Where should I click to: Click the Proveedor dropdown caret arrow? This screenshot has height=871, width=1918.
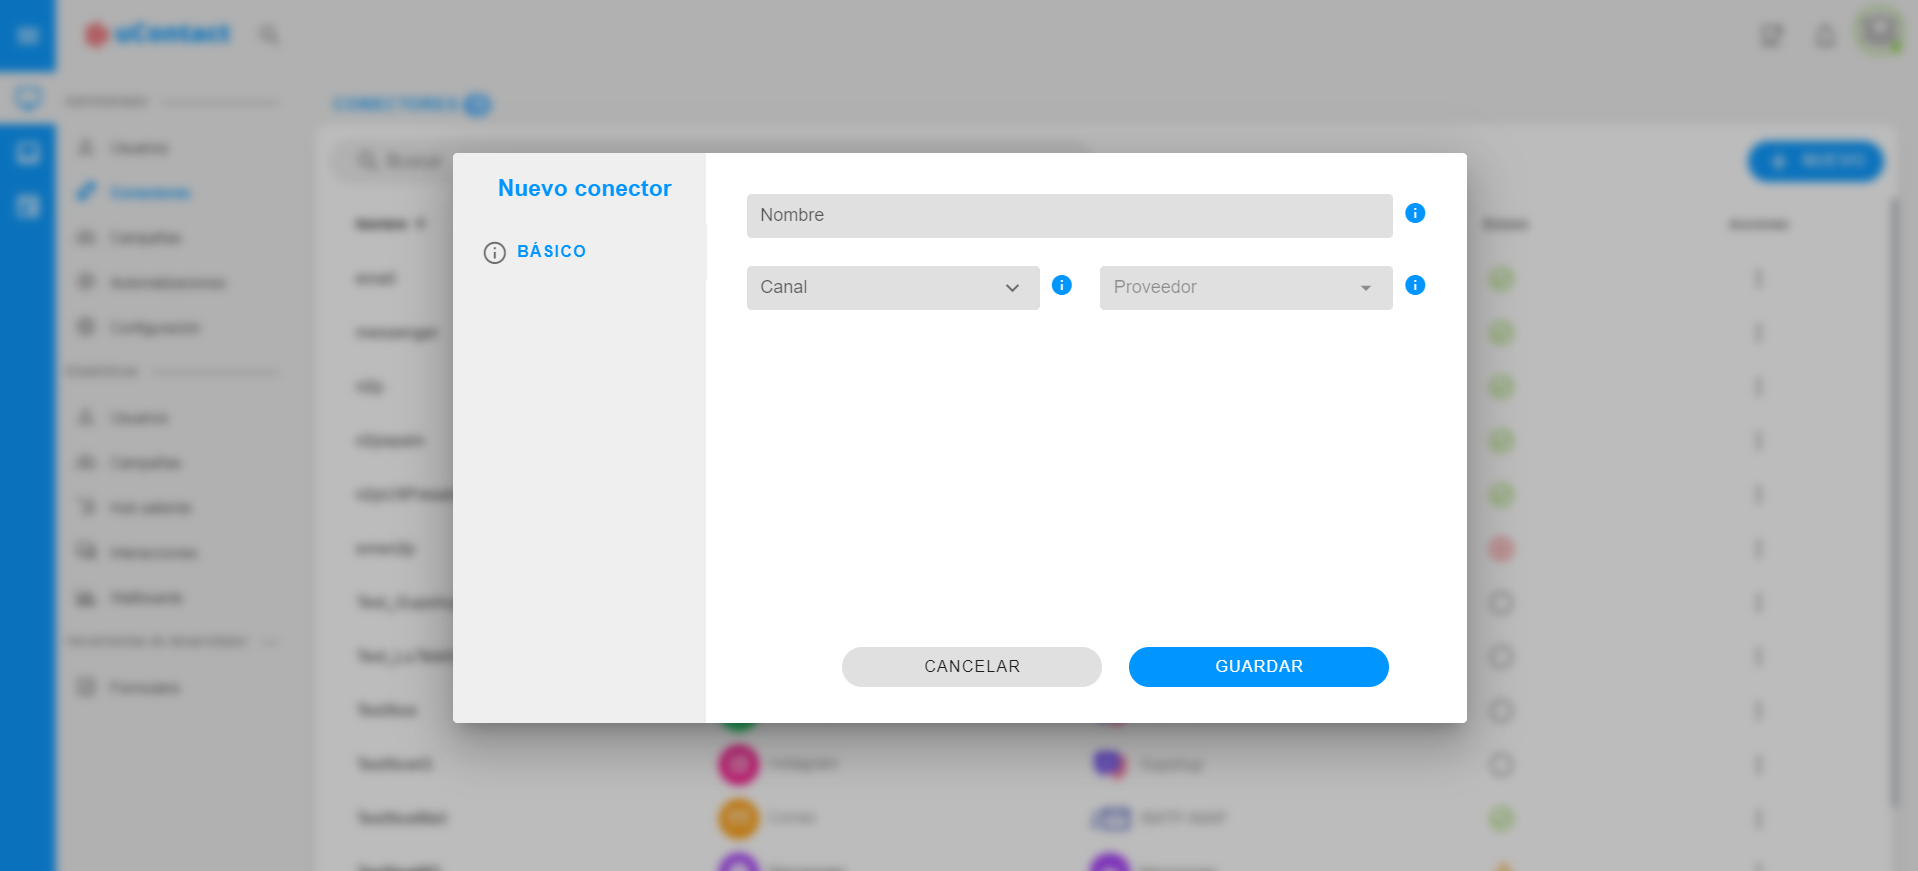(x=1366, y=288)
